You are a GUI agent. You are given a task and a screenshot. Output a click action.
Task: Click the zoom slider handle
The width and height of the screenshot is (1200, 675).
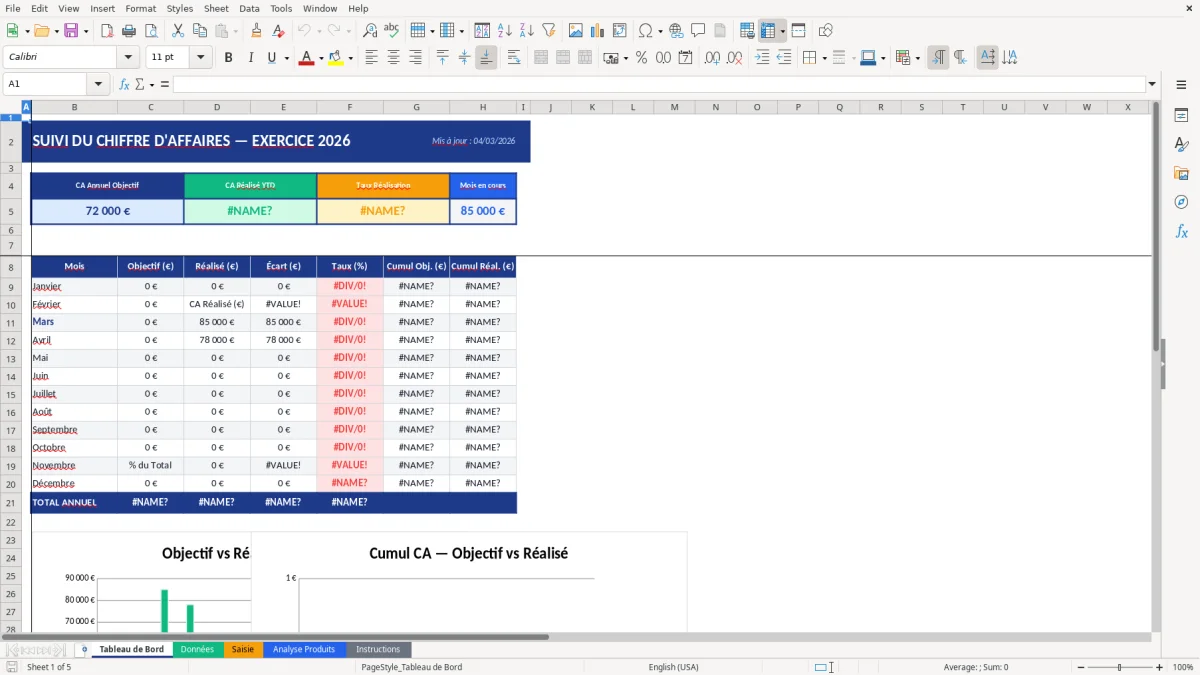pos(1119,667)
